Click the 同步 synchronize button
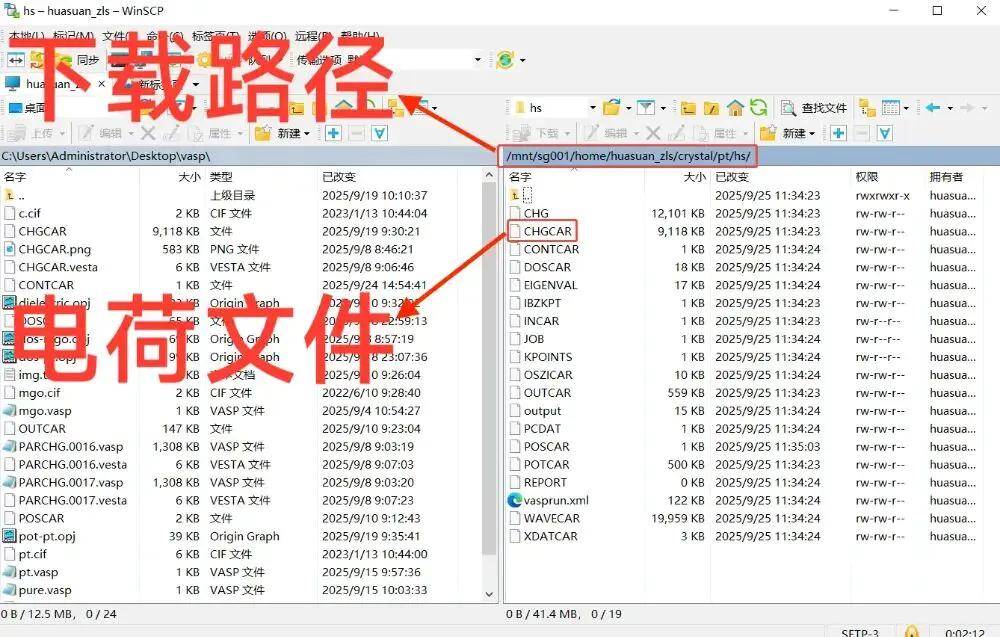The width and height of the screenshot is (1000, 637). (x=87, y=60)
